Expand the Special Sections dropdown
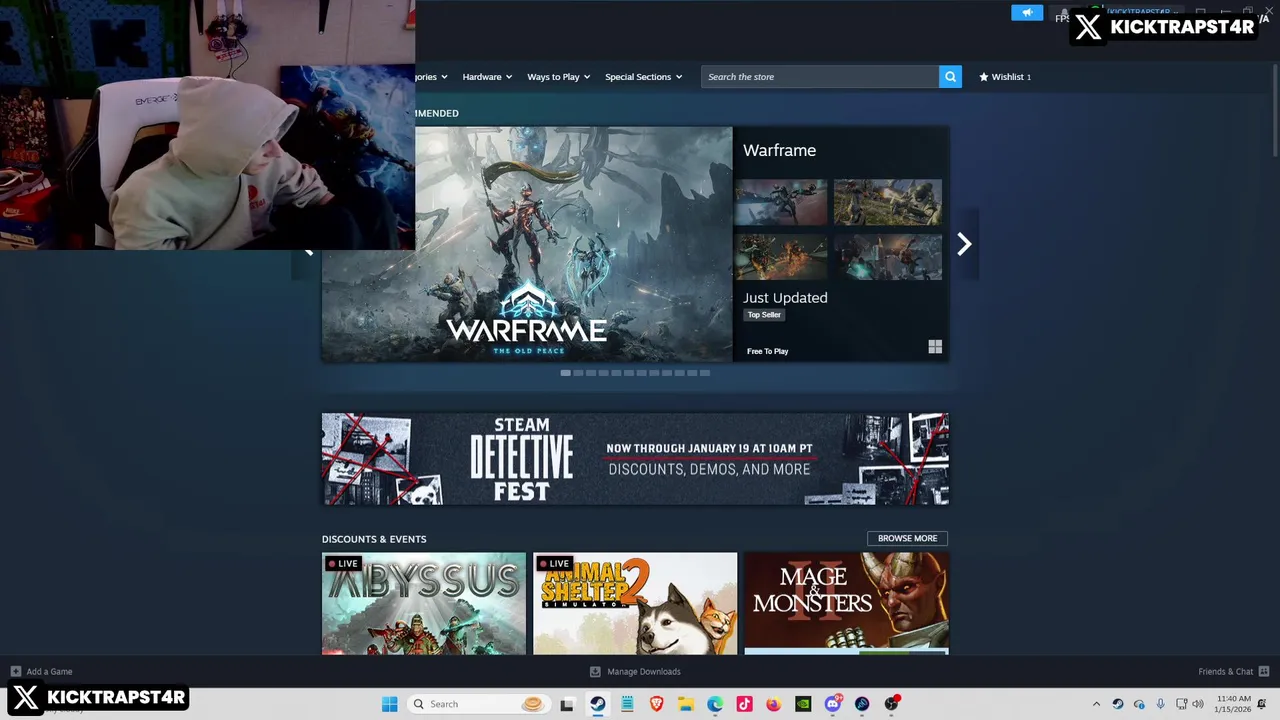This screenshot has height=720, width=1280. [x=643, y=77]
